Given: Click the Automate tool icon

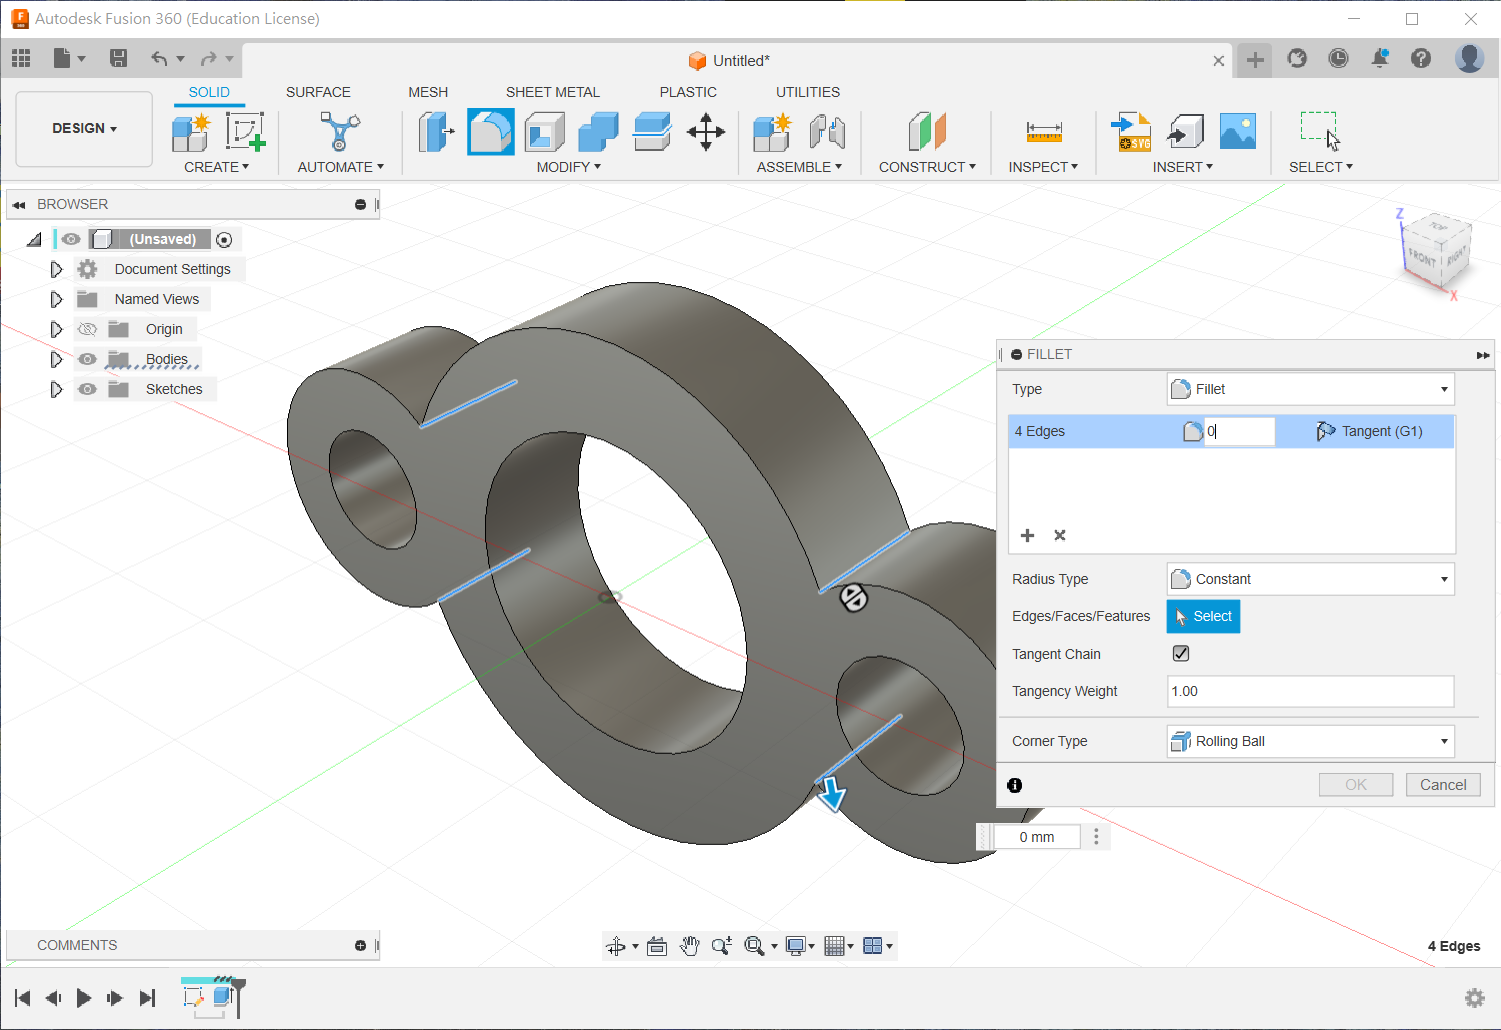Looking at the screenshot, I should (340, 132).
